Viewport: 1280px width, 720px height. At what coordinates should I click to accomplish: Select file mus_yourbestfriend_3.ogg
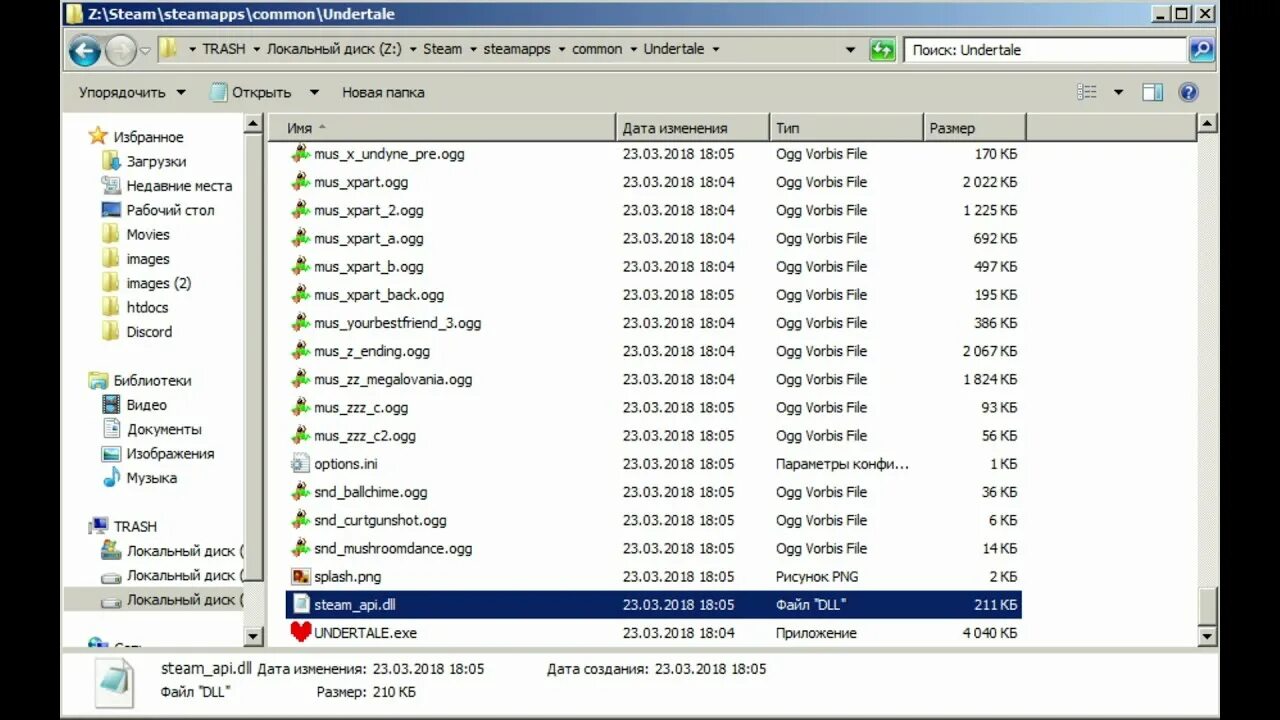[x=397, y=323]
